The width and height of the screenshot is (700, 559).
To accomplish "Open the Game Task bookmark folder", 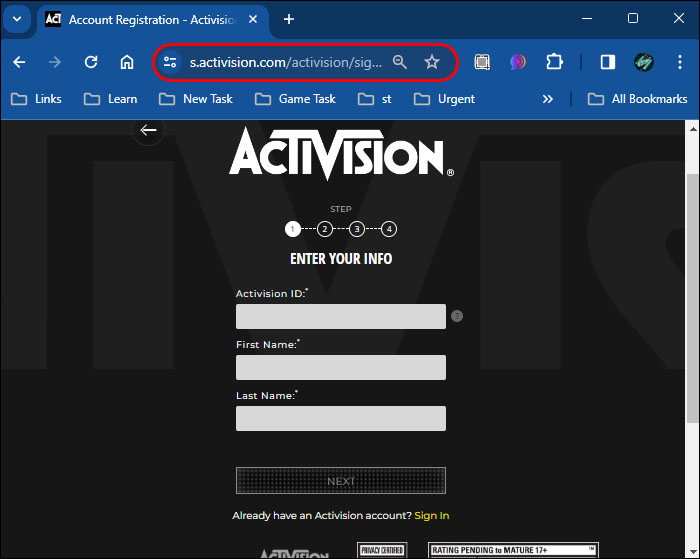I will 295,99.
